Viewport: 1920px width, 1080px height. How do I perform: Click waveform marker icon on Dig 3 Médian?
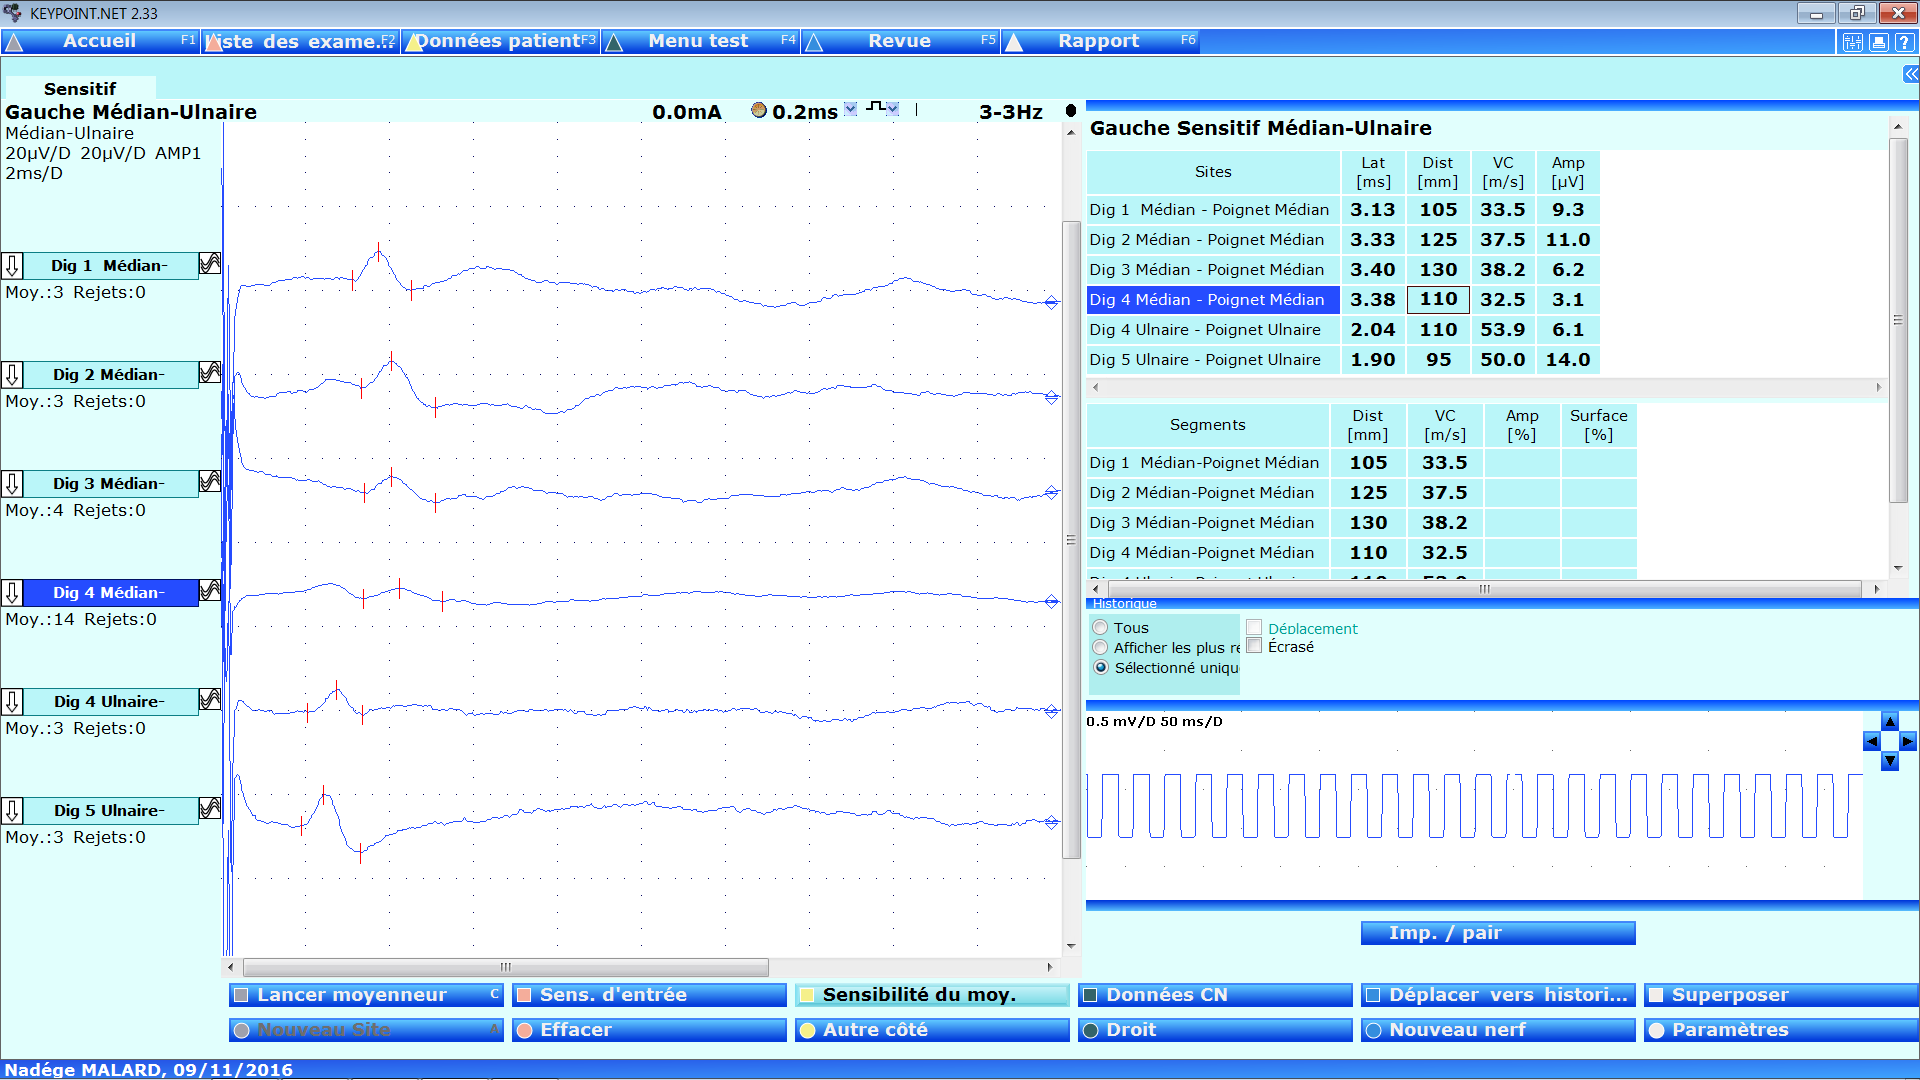point(210,482)
